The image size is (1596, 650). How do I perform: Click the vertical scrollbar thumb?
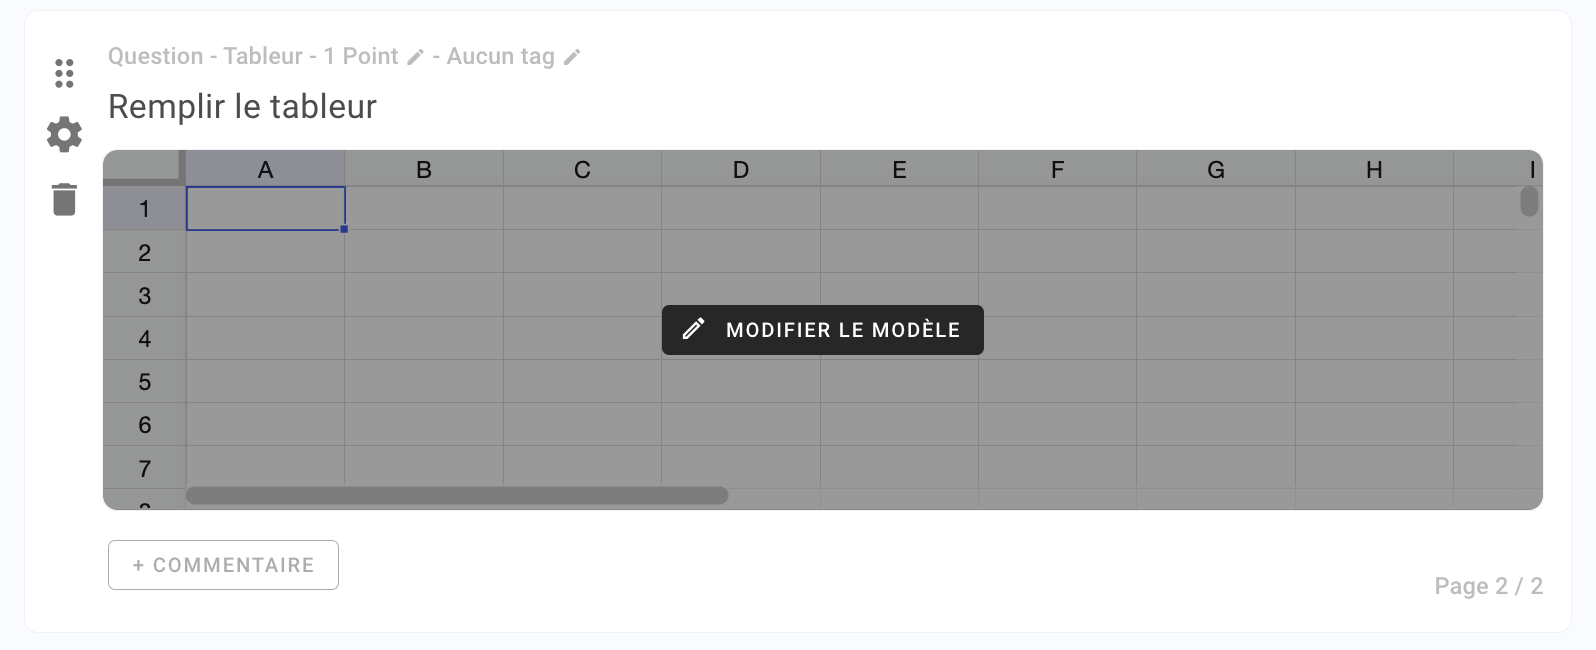1528,201
